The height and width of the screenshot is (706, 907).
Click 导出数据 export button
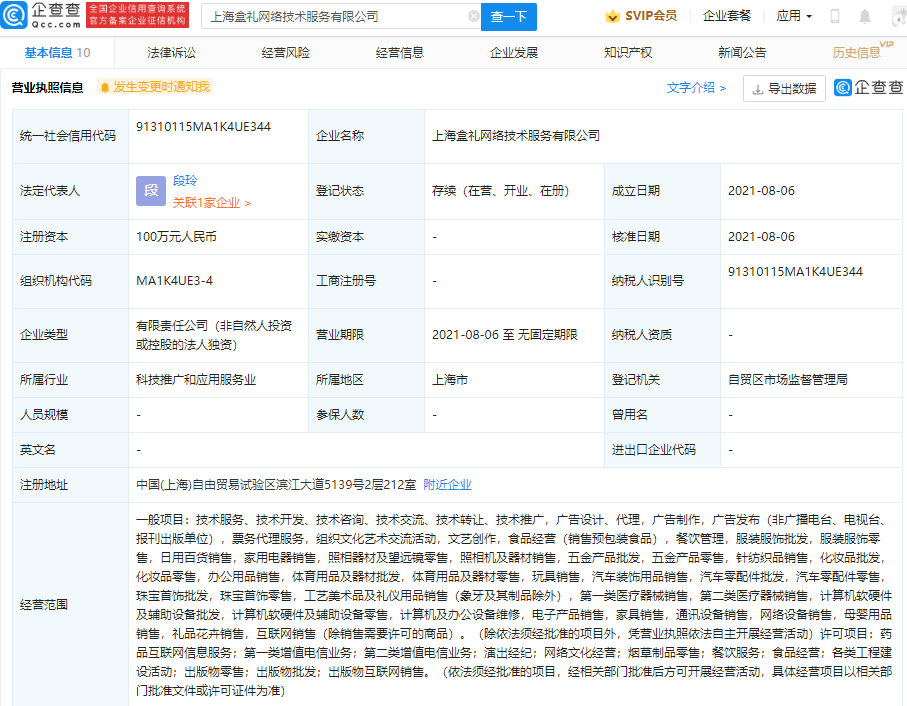coord(784,89)
